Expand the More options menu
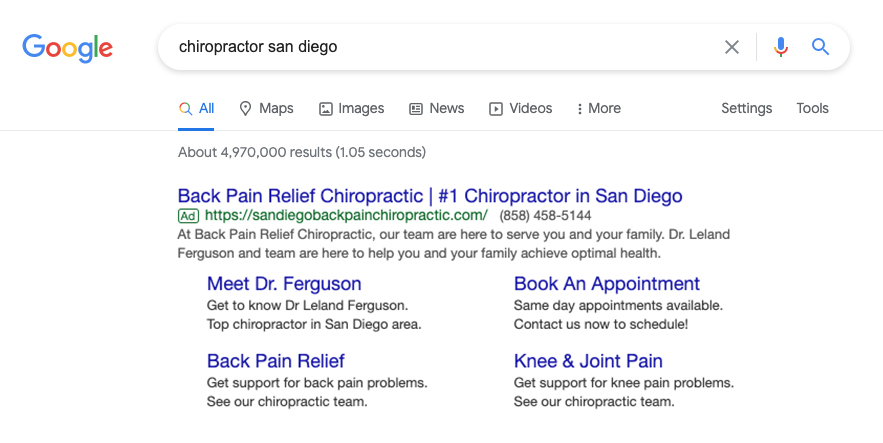This screenshot has height=443, width=883. 599,108
